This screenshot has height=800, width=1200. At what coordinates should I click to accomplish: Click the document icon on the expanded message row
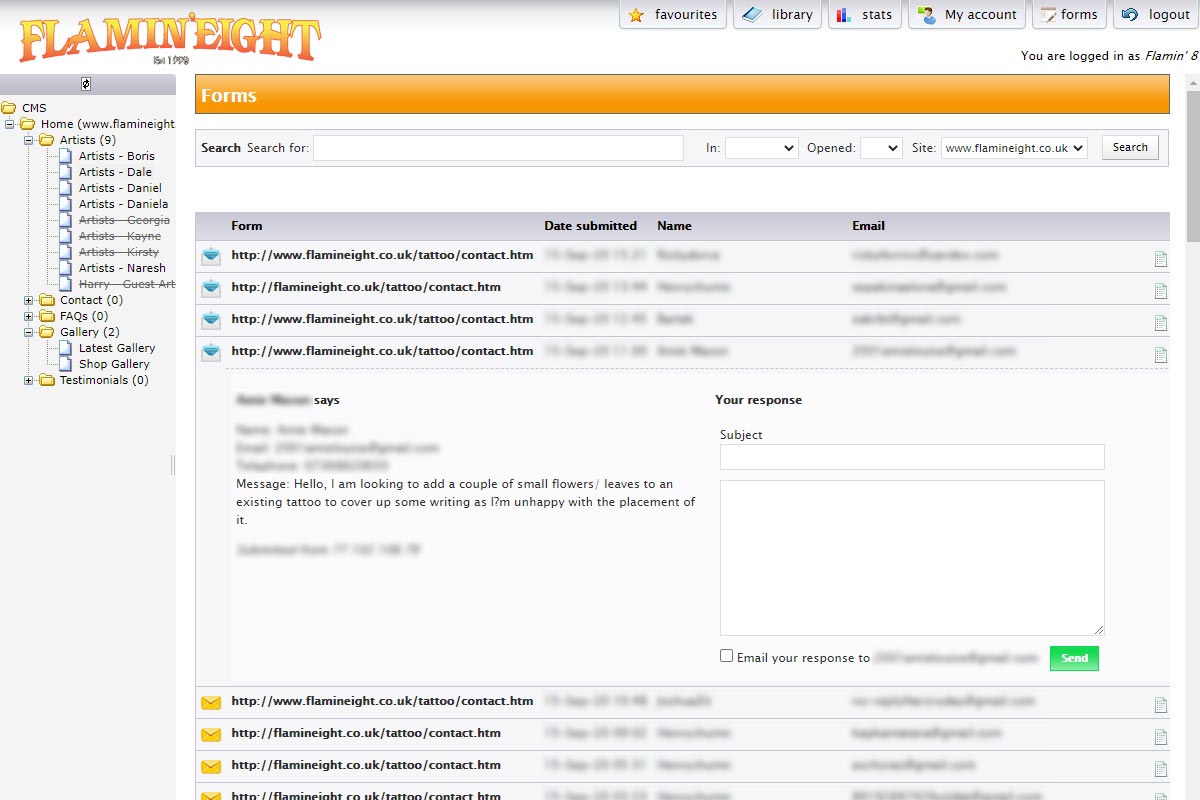click(x=1160, y=355)
